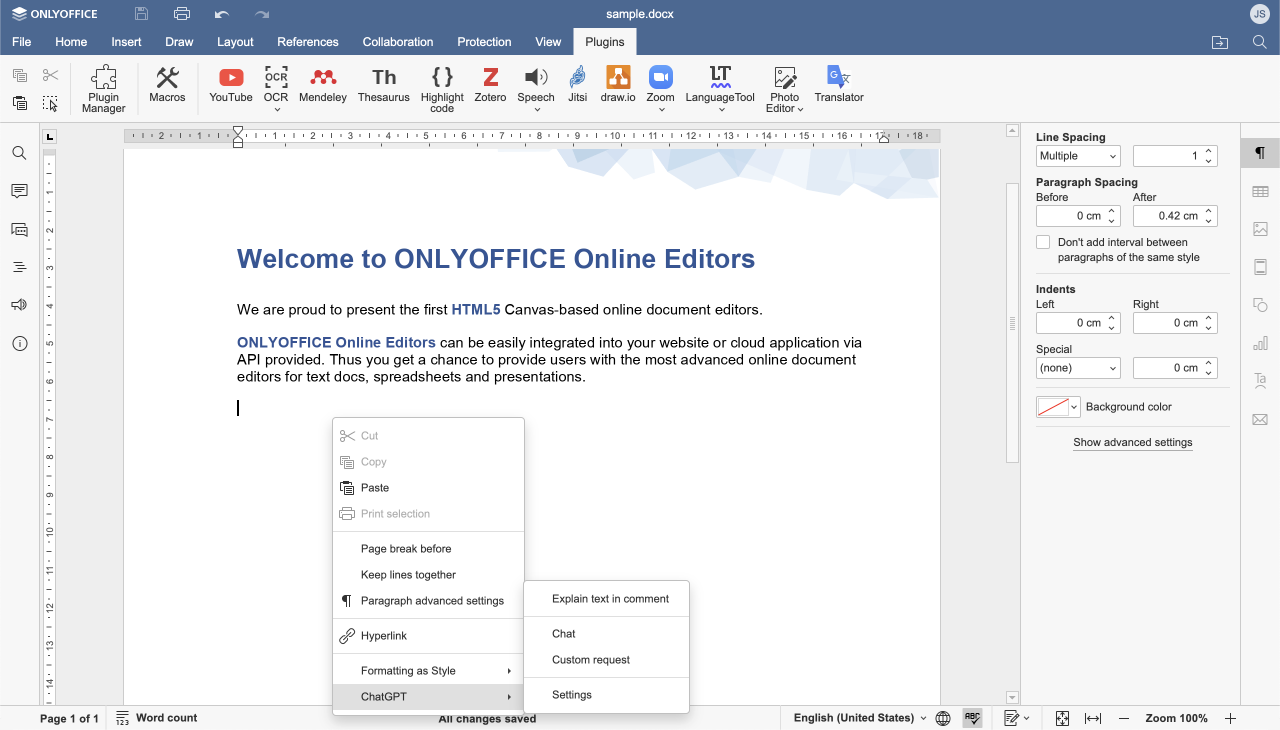Viewport: 1280px width, 730px height.
Task: Open the Shape settings right panel icon
Action: 1260,305
